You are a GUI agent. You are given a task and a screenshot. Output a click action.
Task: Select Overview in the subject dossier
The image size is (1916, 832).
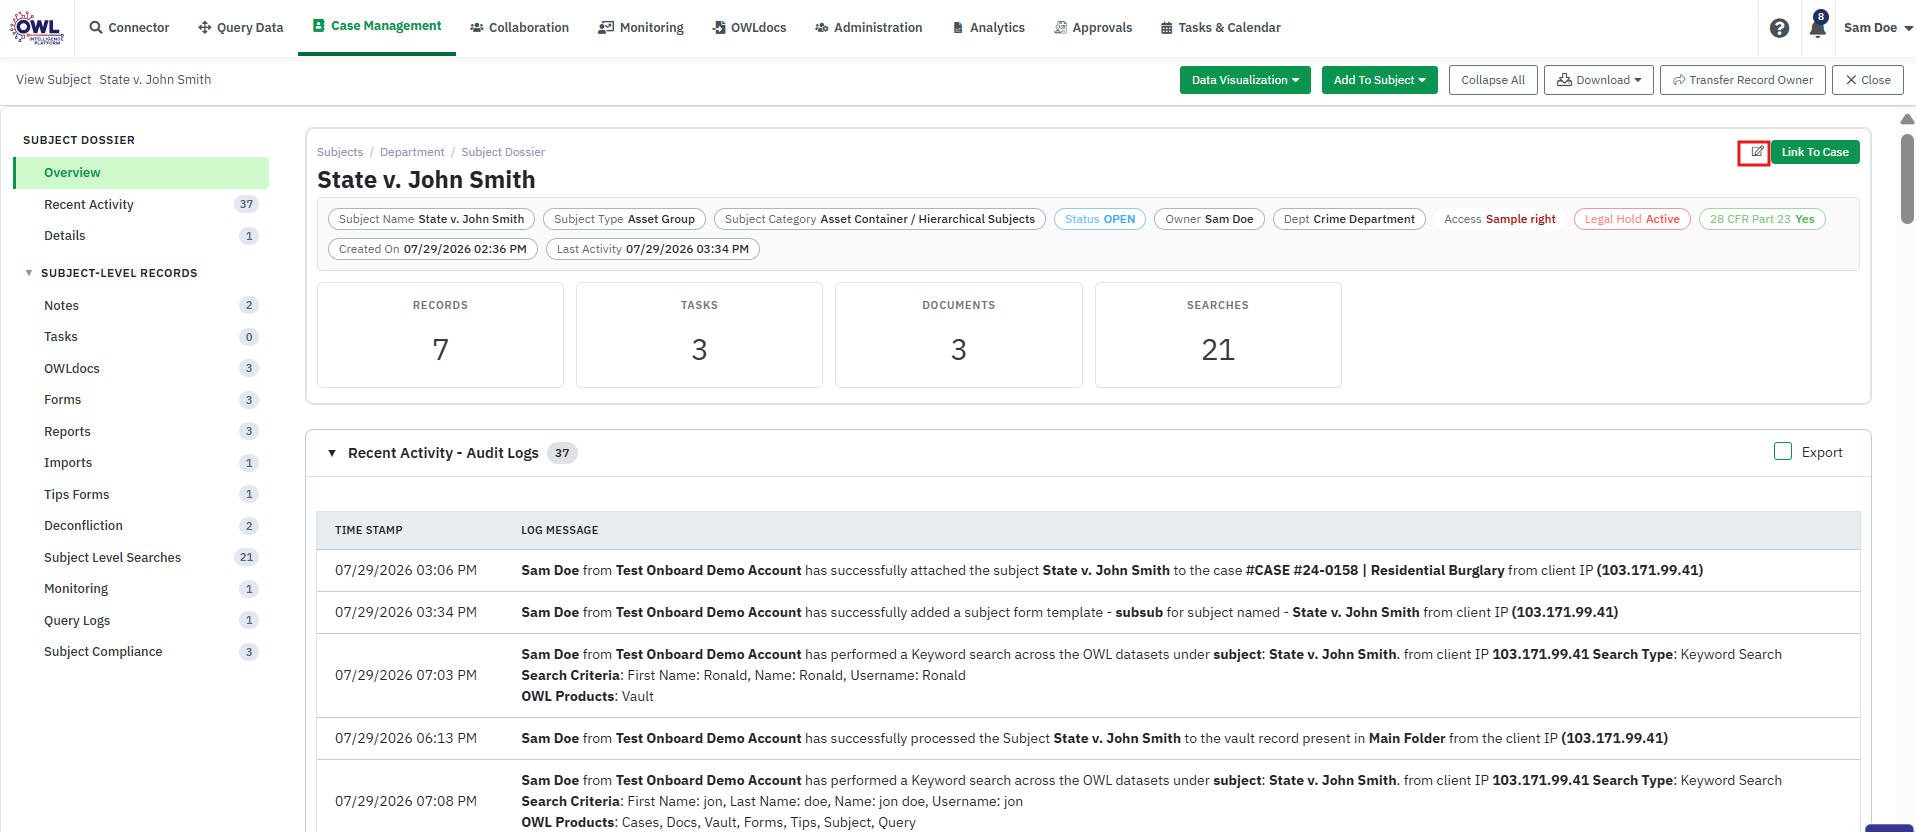(x=141, y=173)
